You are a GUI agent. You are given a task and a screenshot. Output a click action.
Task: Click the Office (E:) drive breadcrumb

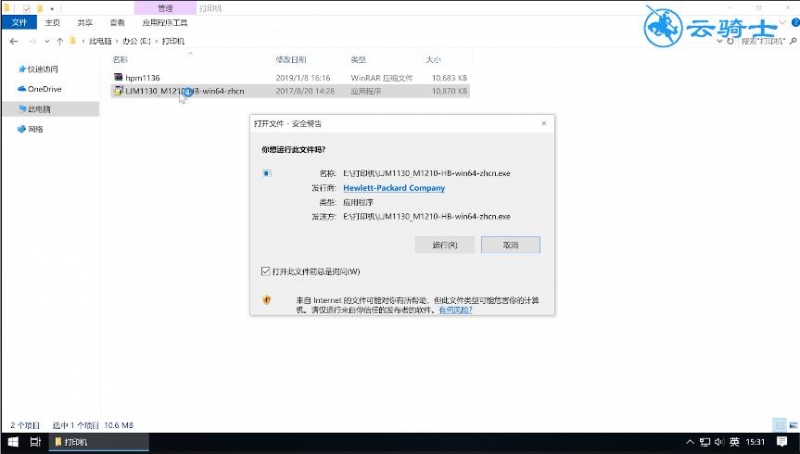click(x=136, y=41)
